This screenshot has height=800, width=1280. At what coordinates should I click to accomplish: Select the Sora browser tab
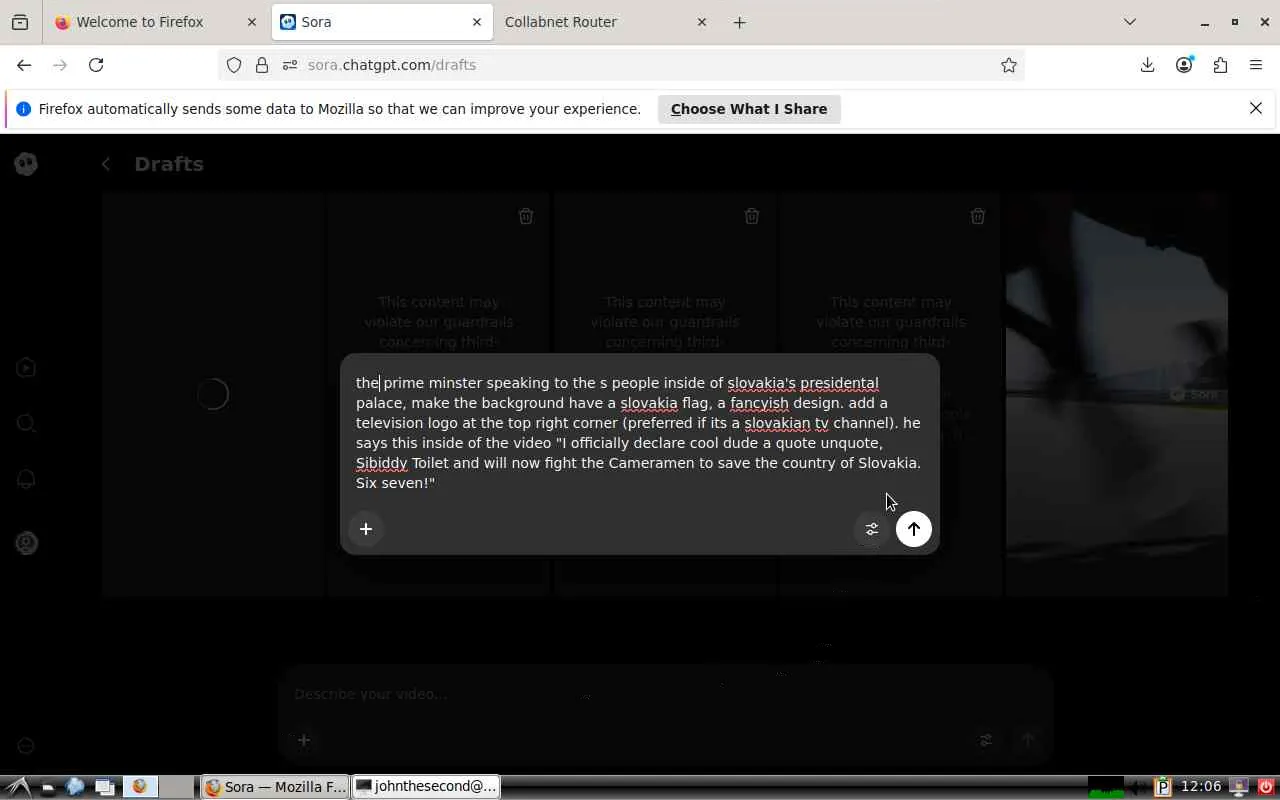click(x=381, y=22)
